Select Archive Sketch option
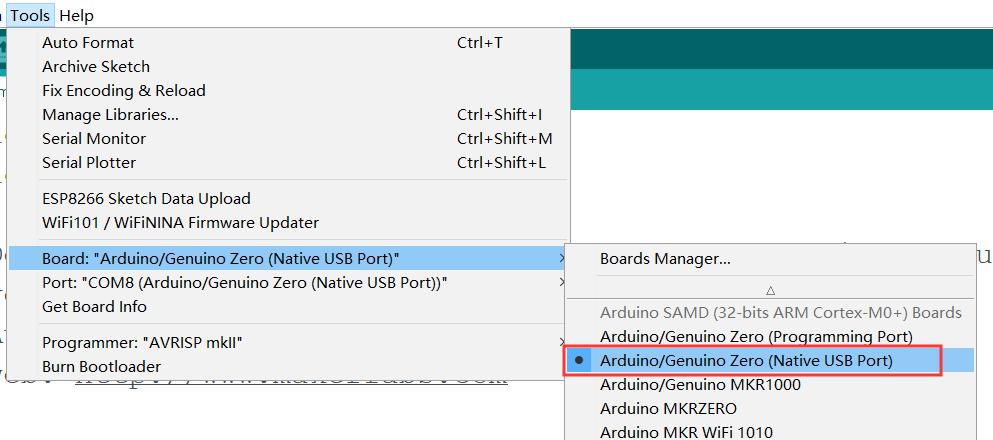 (x=96, y=67)
